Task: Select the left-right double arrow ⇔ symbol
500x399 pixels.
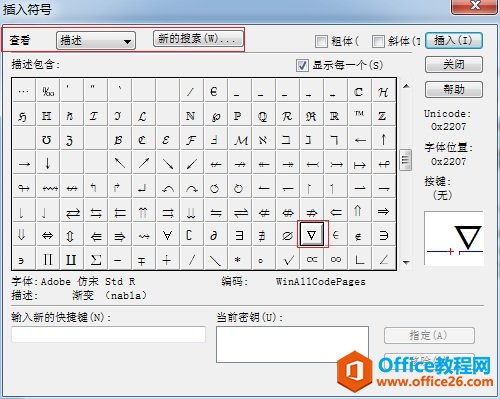Action: coord(48,235)
